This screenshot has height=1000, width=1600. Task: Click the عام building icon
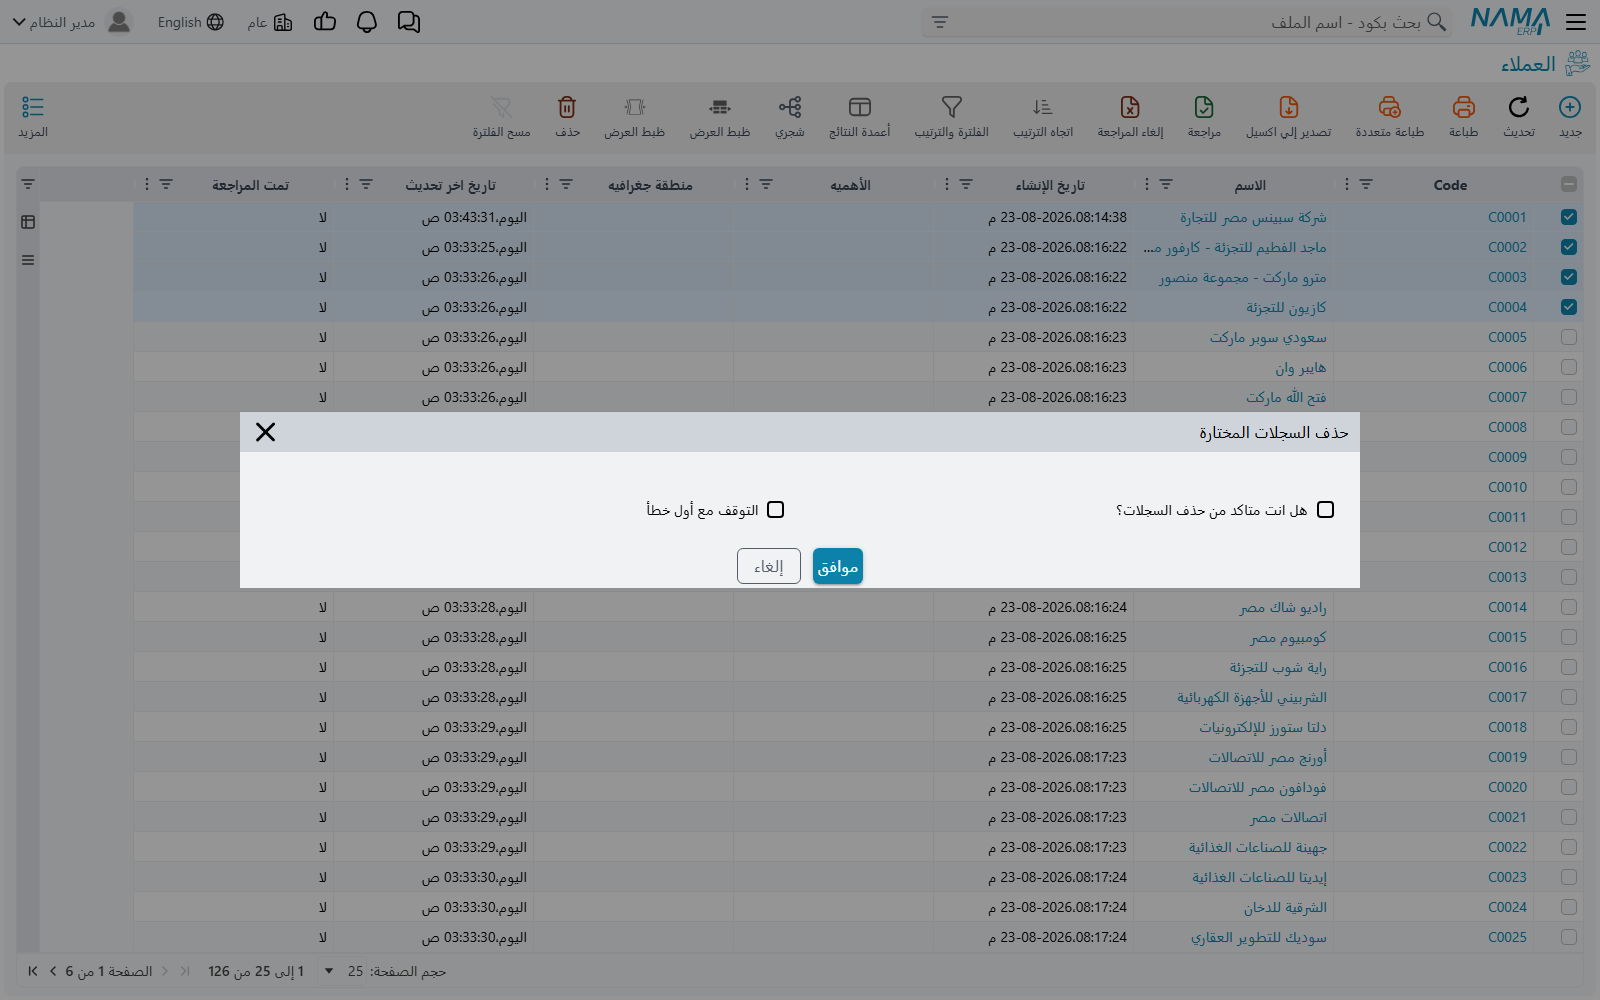click(283, 22)
